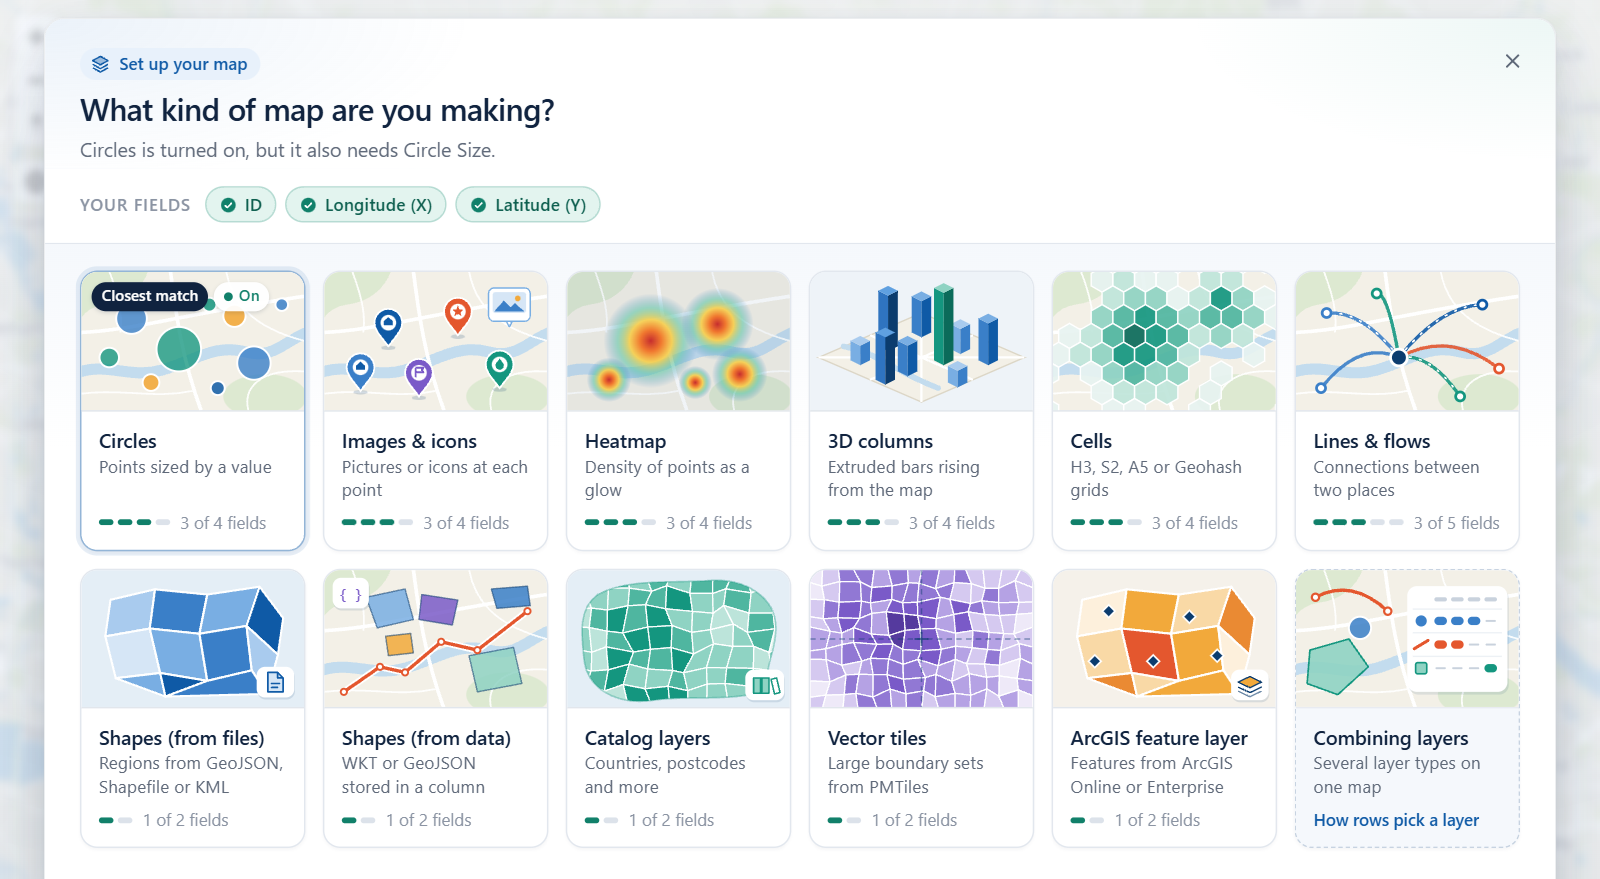The height and width of the screenshot is (879, 1600).
Task: Open the Combining layers preview thumbnail
Action: [x=1407, y=639]
